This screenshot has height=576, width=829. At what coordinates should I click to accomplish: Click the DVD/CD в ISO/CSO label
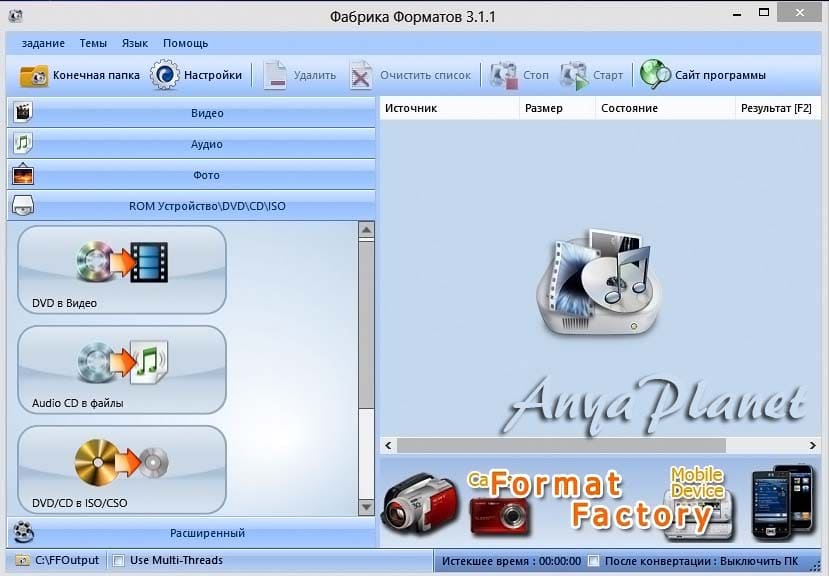tap(80, 503)
